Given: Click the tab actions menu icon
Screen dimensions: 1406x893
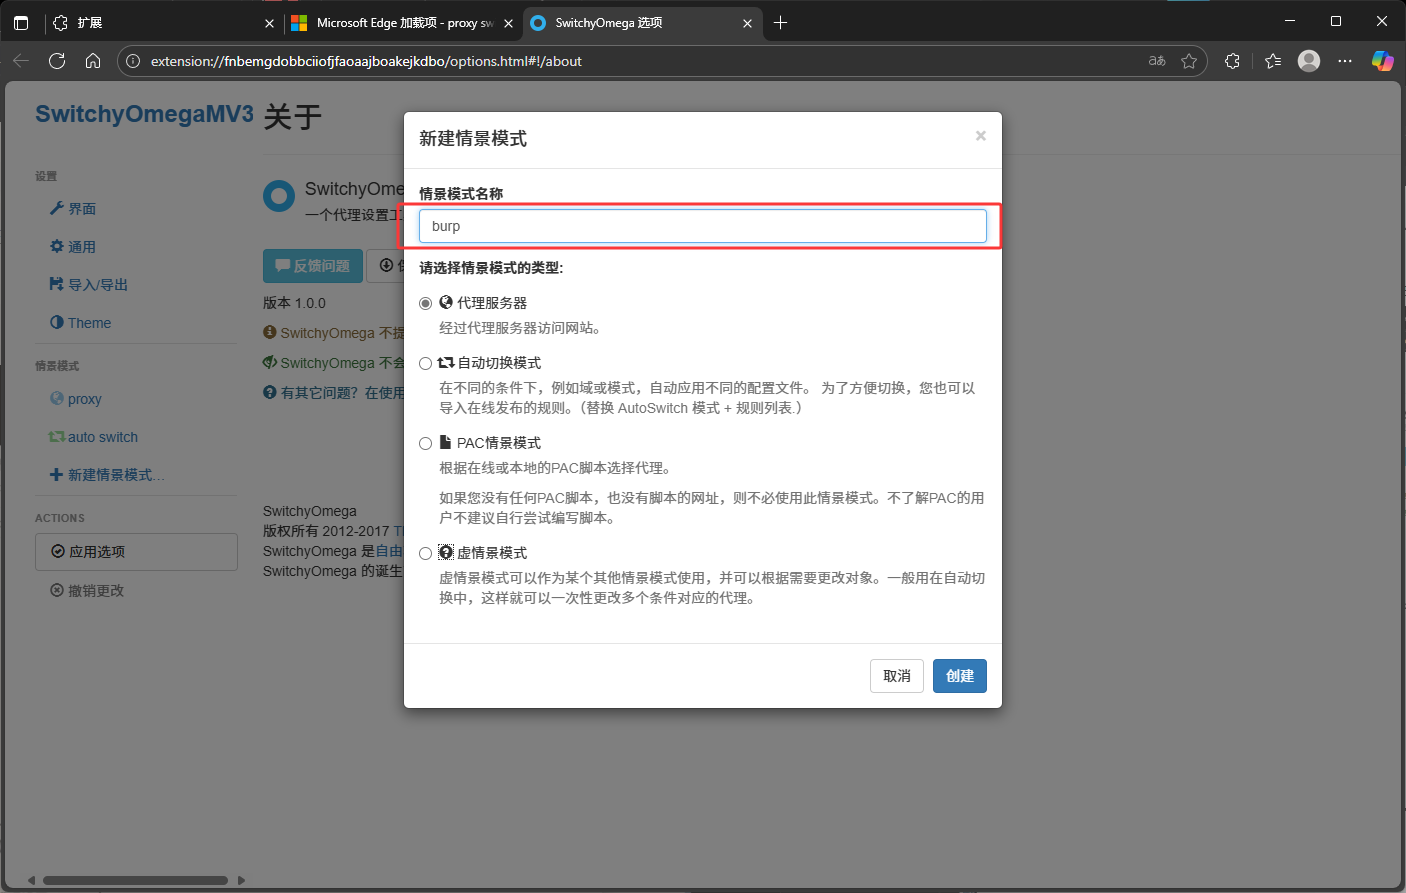Looking at the screenshot, I should point(21,22).
